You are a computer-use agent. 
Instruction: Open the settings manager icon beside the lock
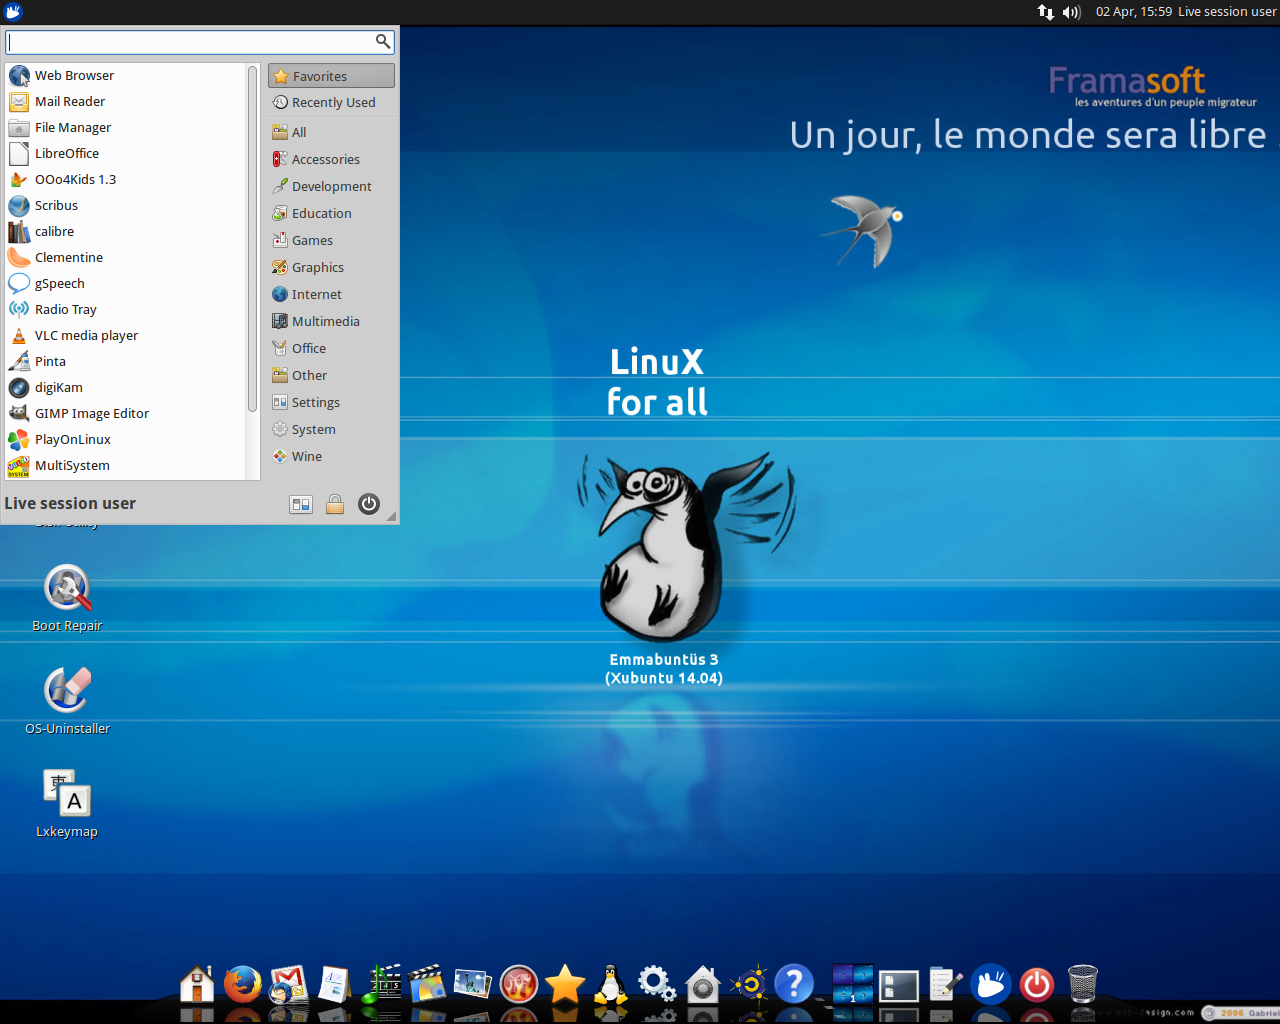pos(301,504)
